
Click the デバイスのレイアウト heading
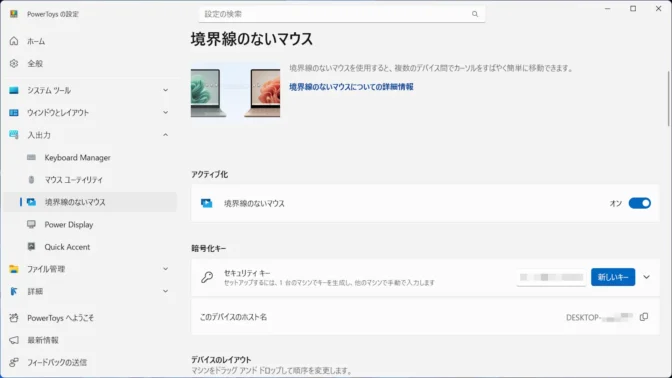click(x=221, y=360)
